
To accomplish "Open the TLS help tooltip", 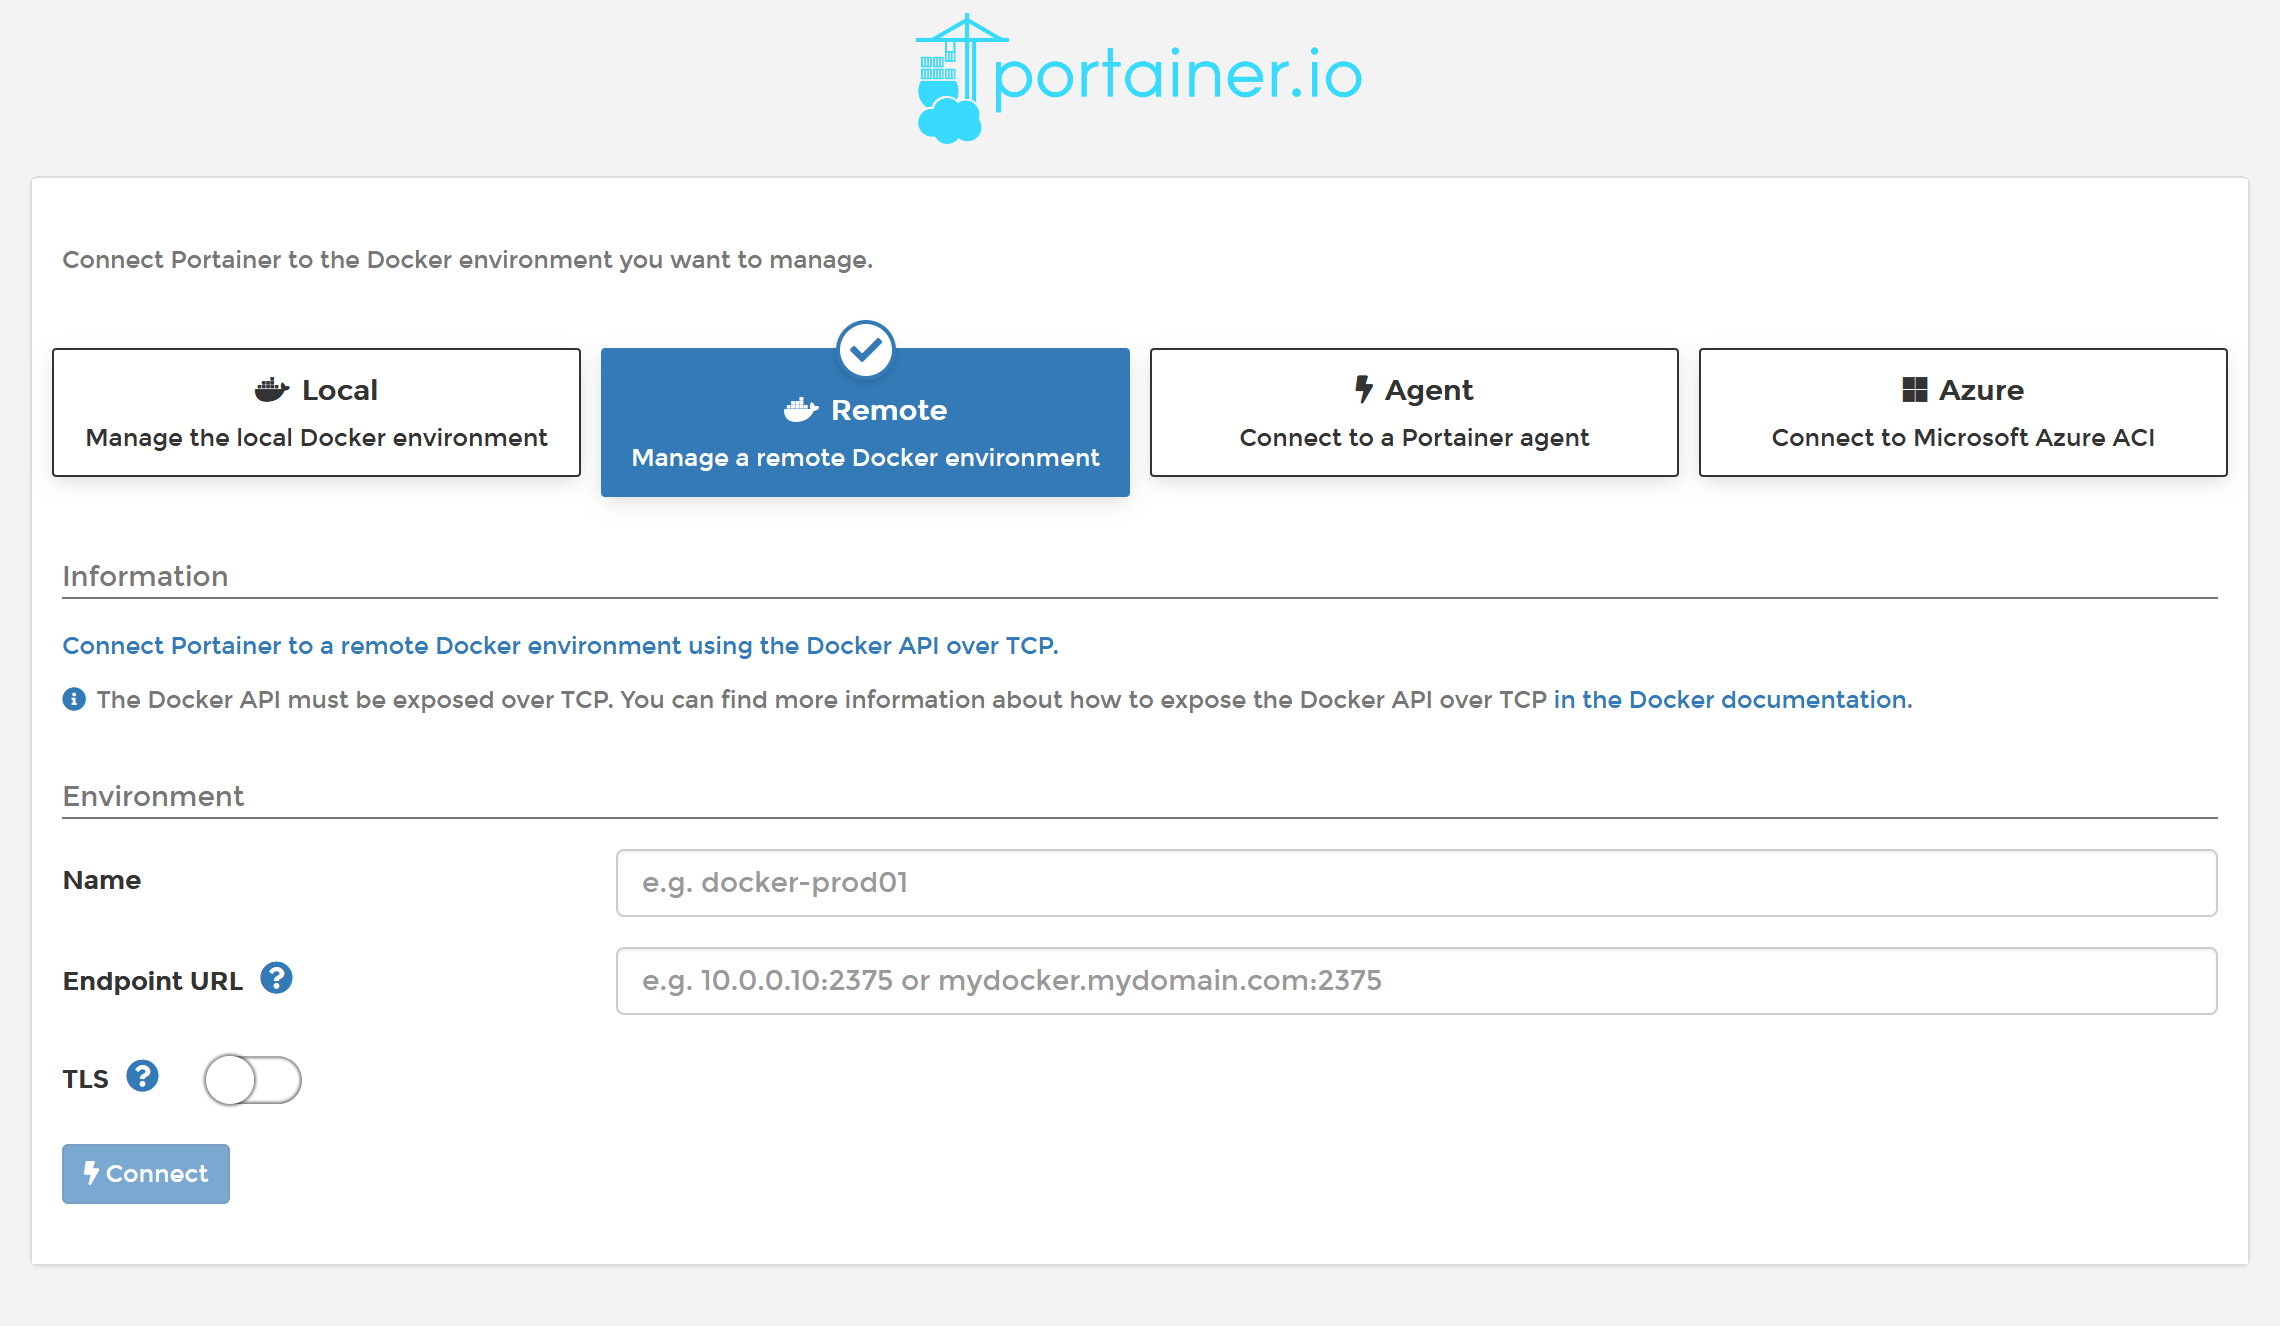I will click(x=143, y=1076).
